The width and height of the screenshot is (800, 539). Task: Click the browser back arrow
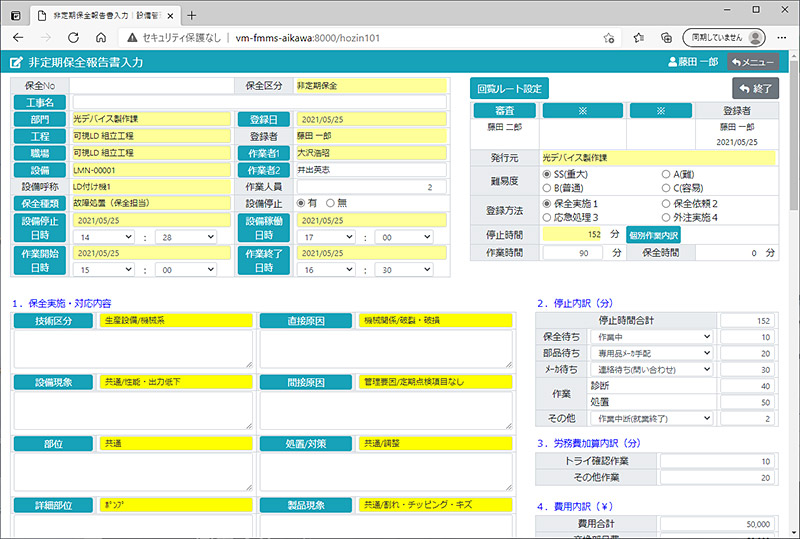tap(18, 37)
